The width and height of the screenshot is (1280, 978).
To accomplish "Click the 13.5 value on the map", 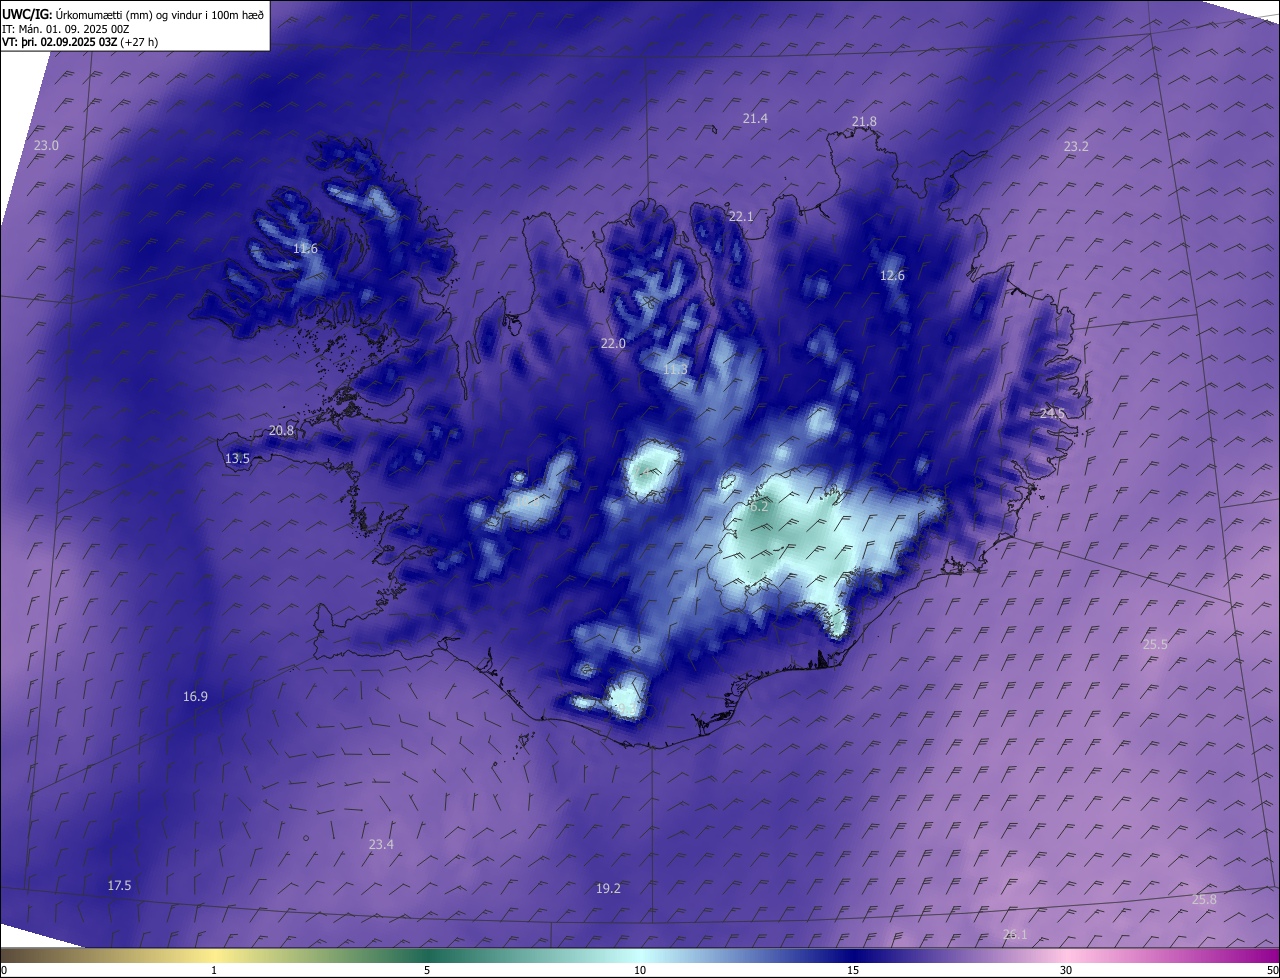I will click(237, 459).
